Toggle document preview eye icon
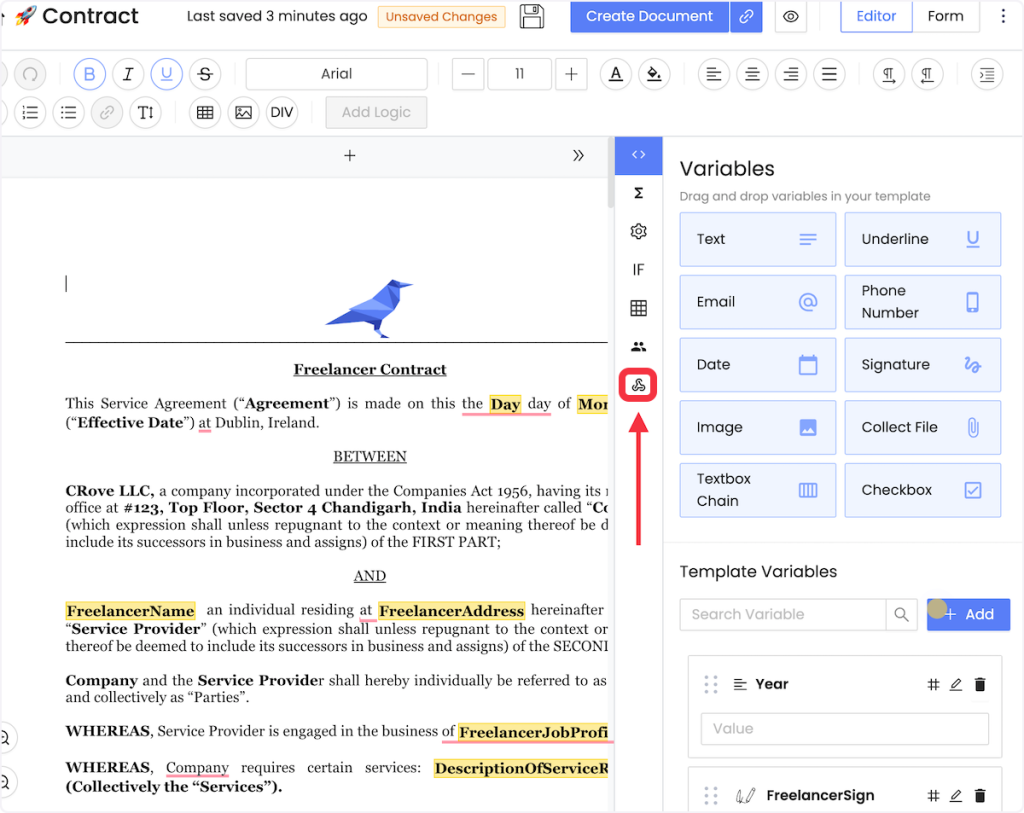This screenshot has width=1024, height=813. pos(791,17)
